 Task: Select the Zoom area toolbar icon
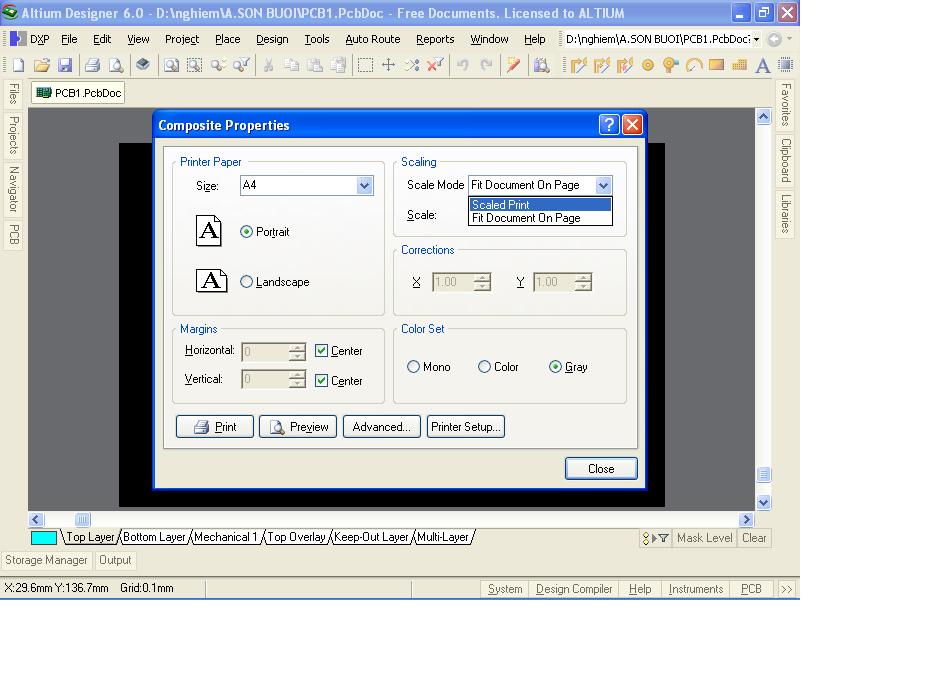pyautogui.click(x=194, y=65)
